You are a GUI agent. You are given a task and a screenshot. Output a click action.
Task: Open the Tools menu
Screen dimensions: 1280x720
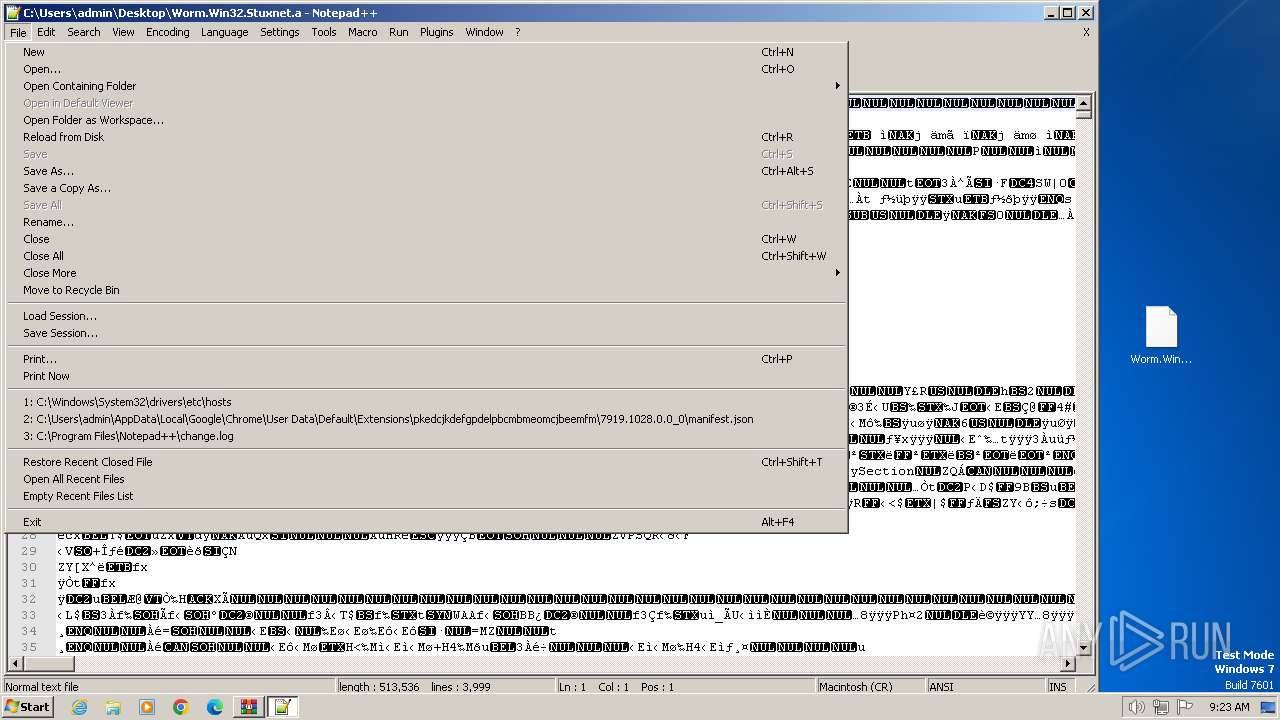[x=324, y=32]
